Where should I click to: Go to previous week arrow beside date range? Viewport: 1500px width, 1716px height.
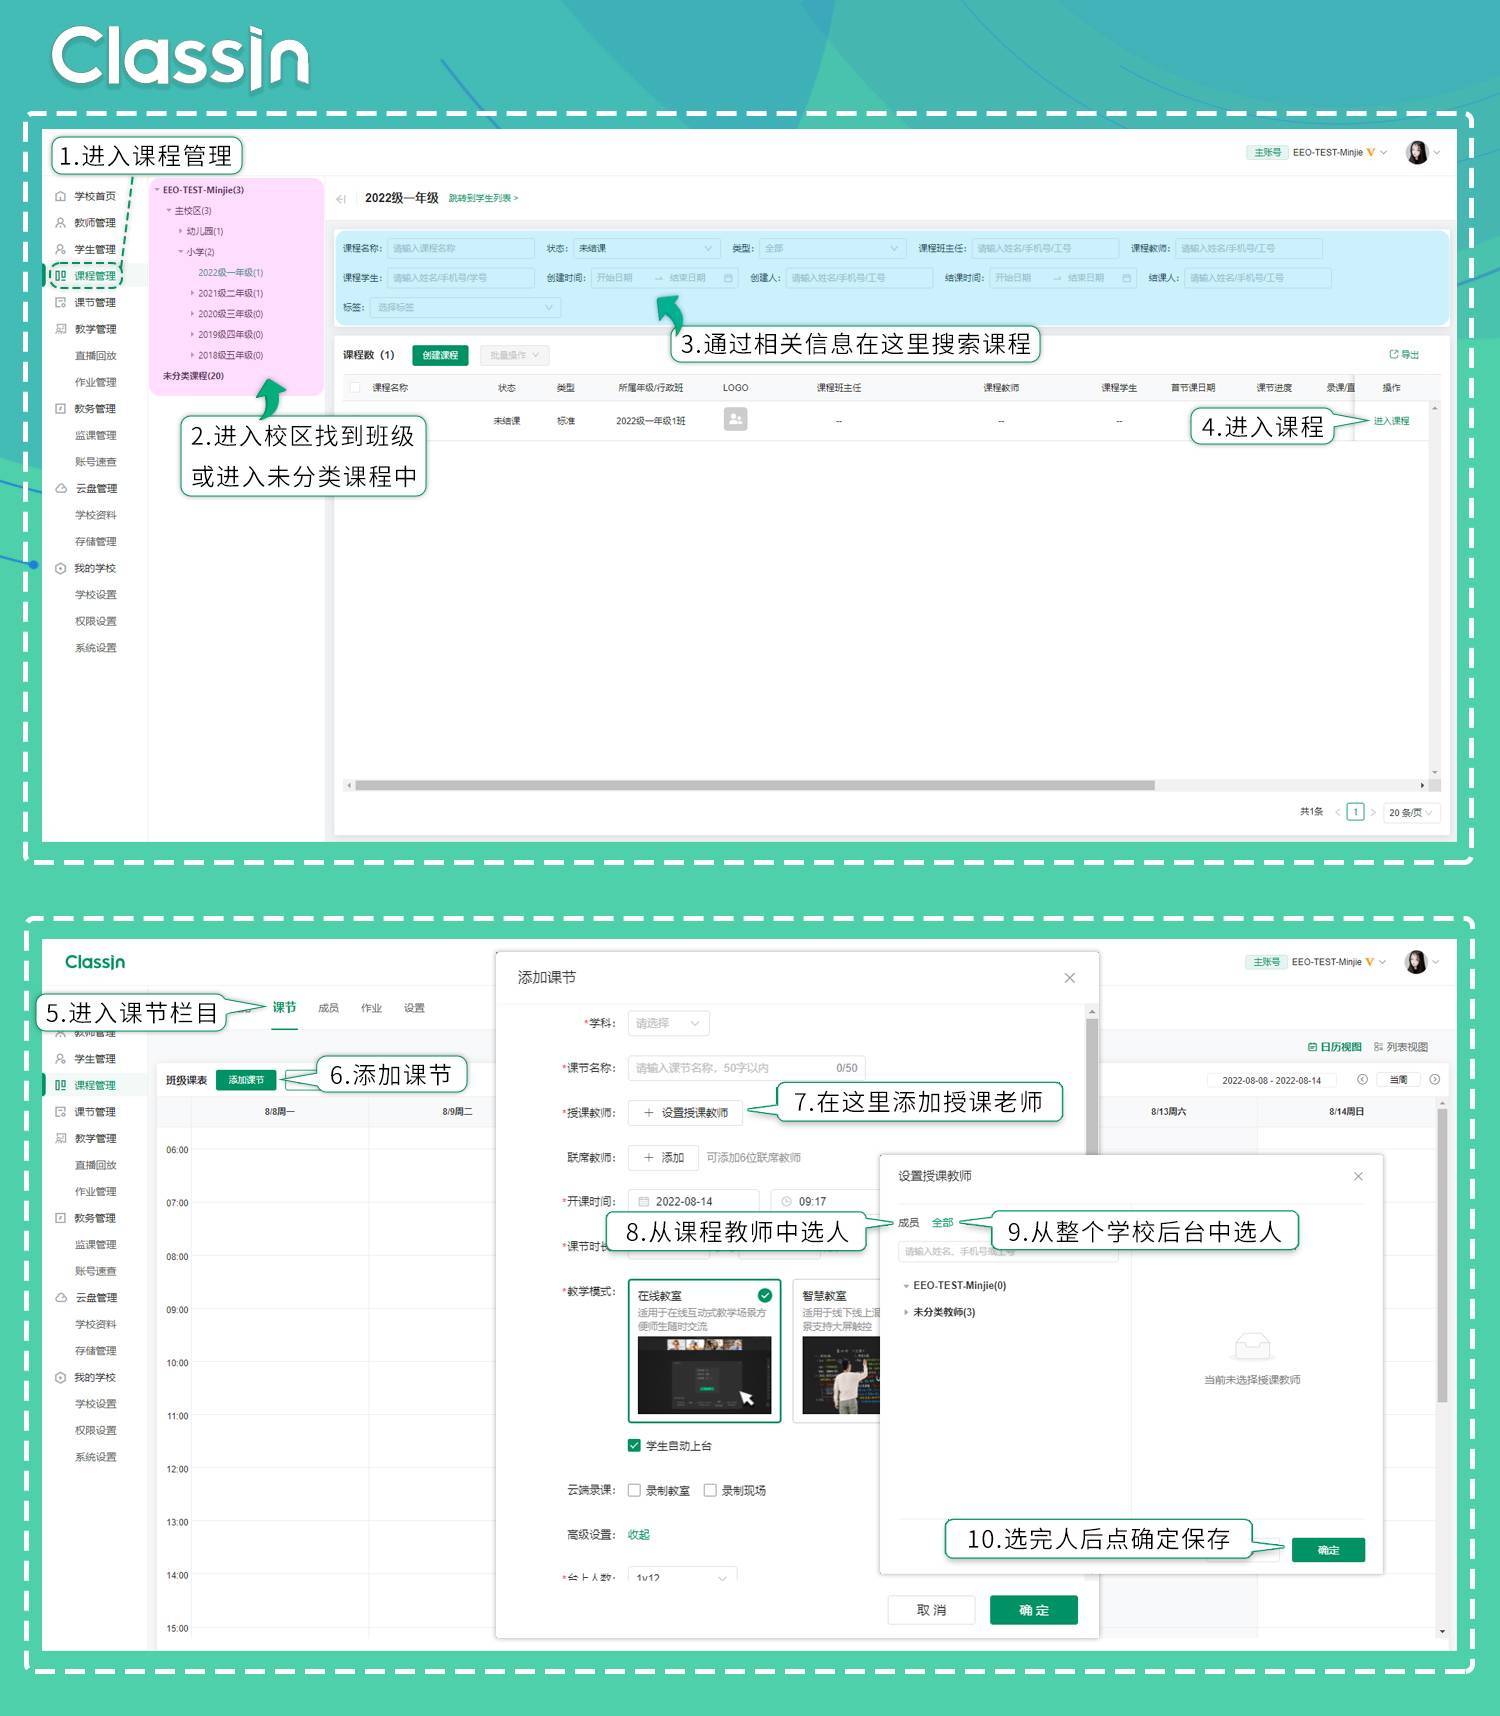(x=1362, y=1080)
